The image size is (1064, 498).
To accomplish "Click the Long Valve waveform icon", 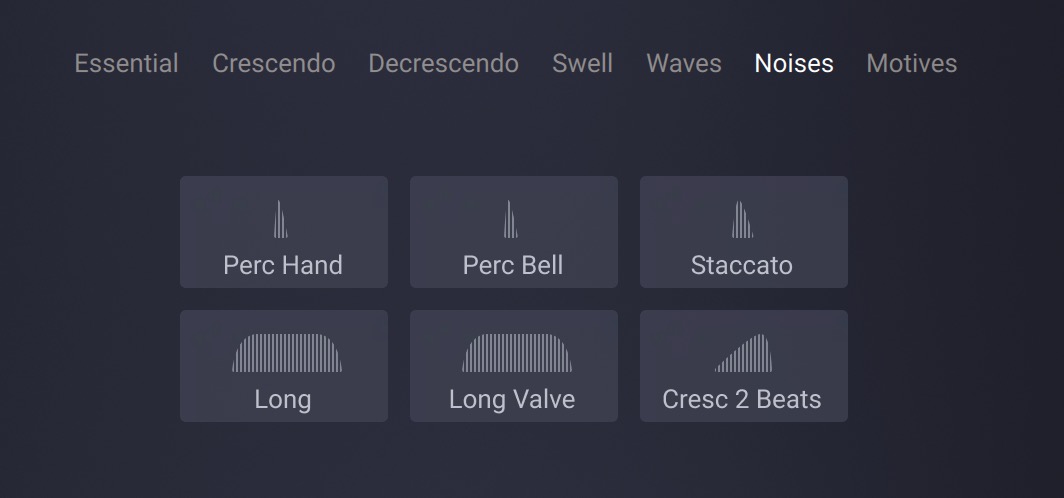I will [x=517, y=353].
